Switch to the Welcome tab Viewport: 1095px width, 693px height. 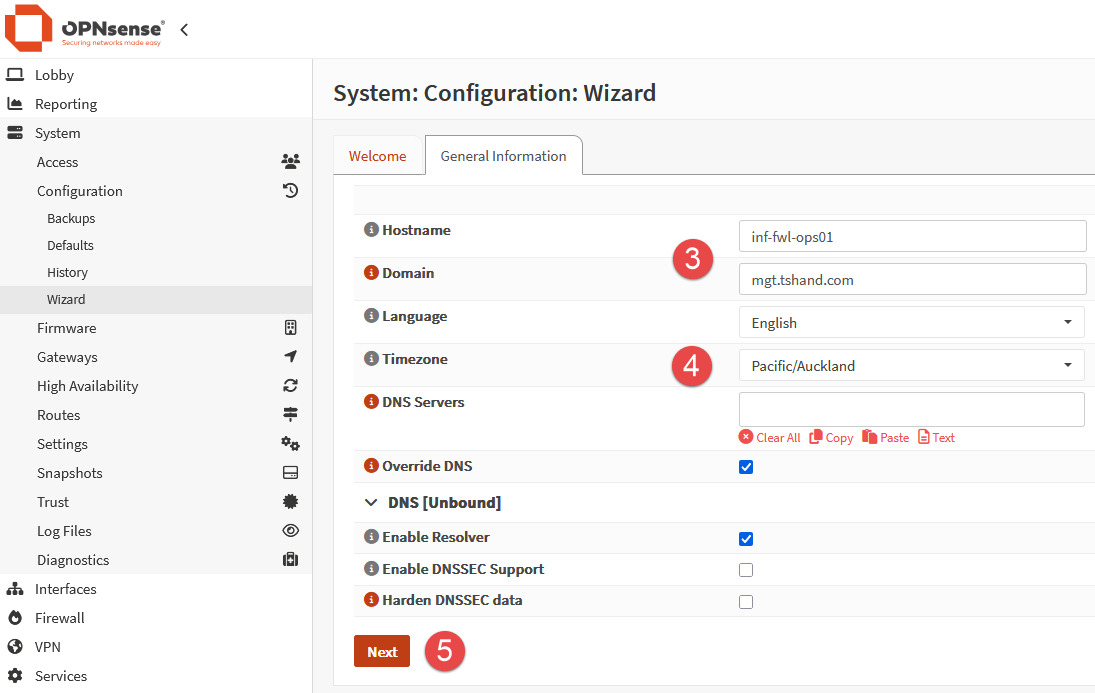point(377,156)
